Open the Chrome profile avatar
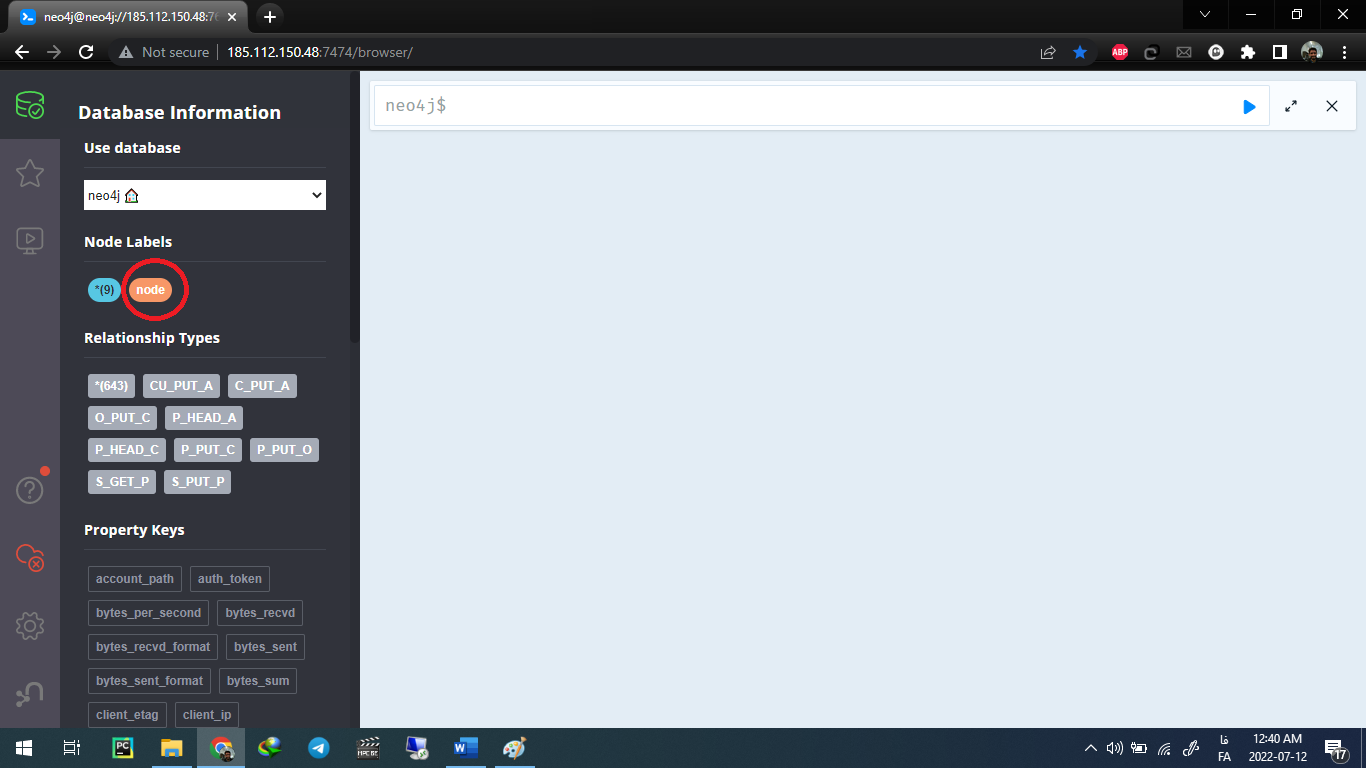Screen dimensions: 1366x768 (x=1312, y=52)
